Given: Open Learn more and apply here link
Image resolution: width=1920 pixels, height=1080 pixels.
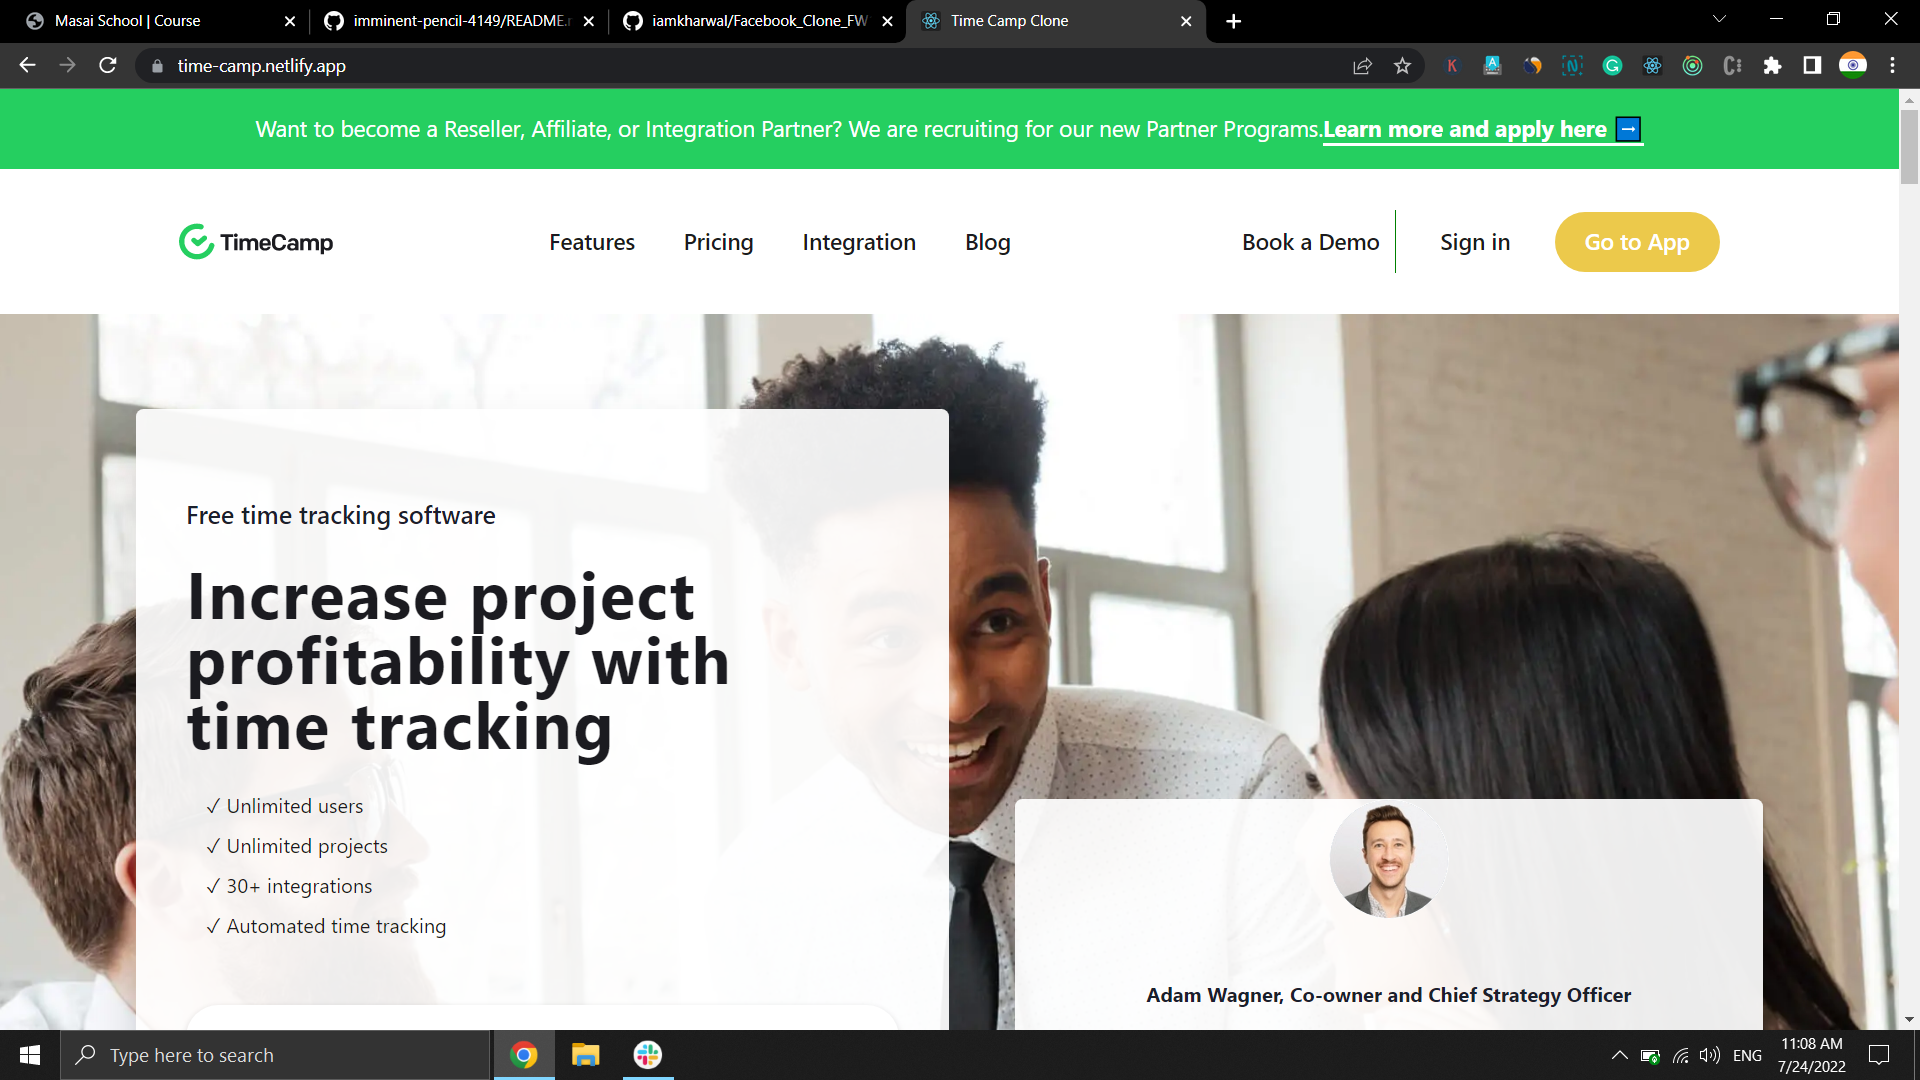Looking at the screenshot, I should point(1464,129).
